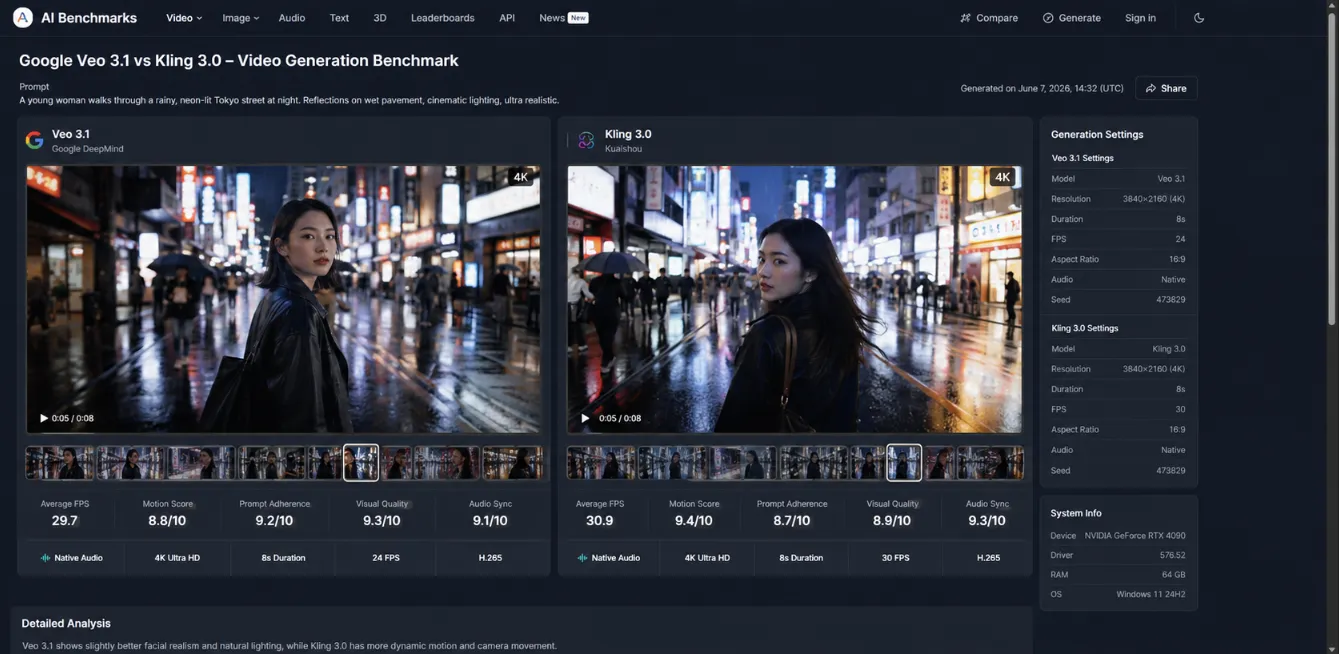Viewport: 1339px width, 654px height.
Task: Click the Detailed Analysis heading
Action: pos(66,623)
